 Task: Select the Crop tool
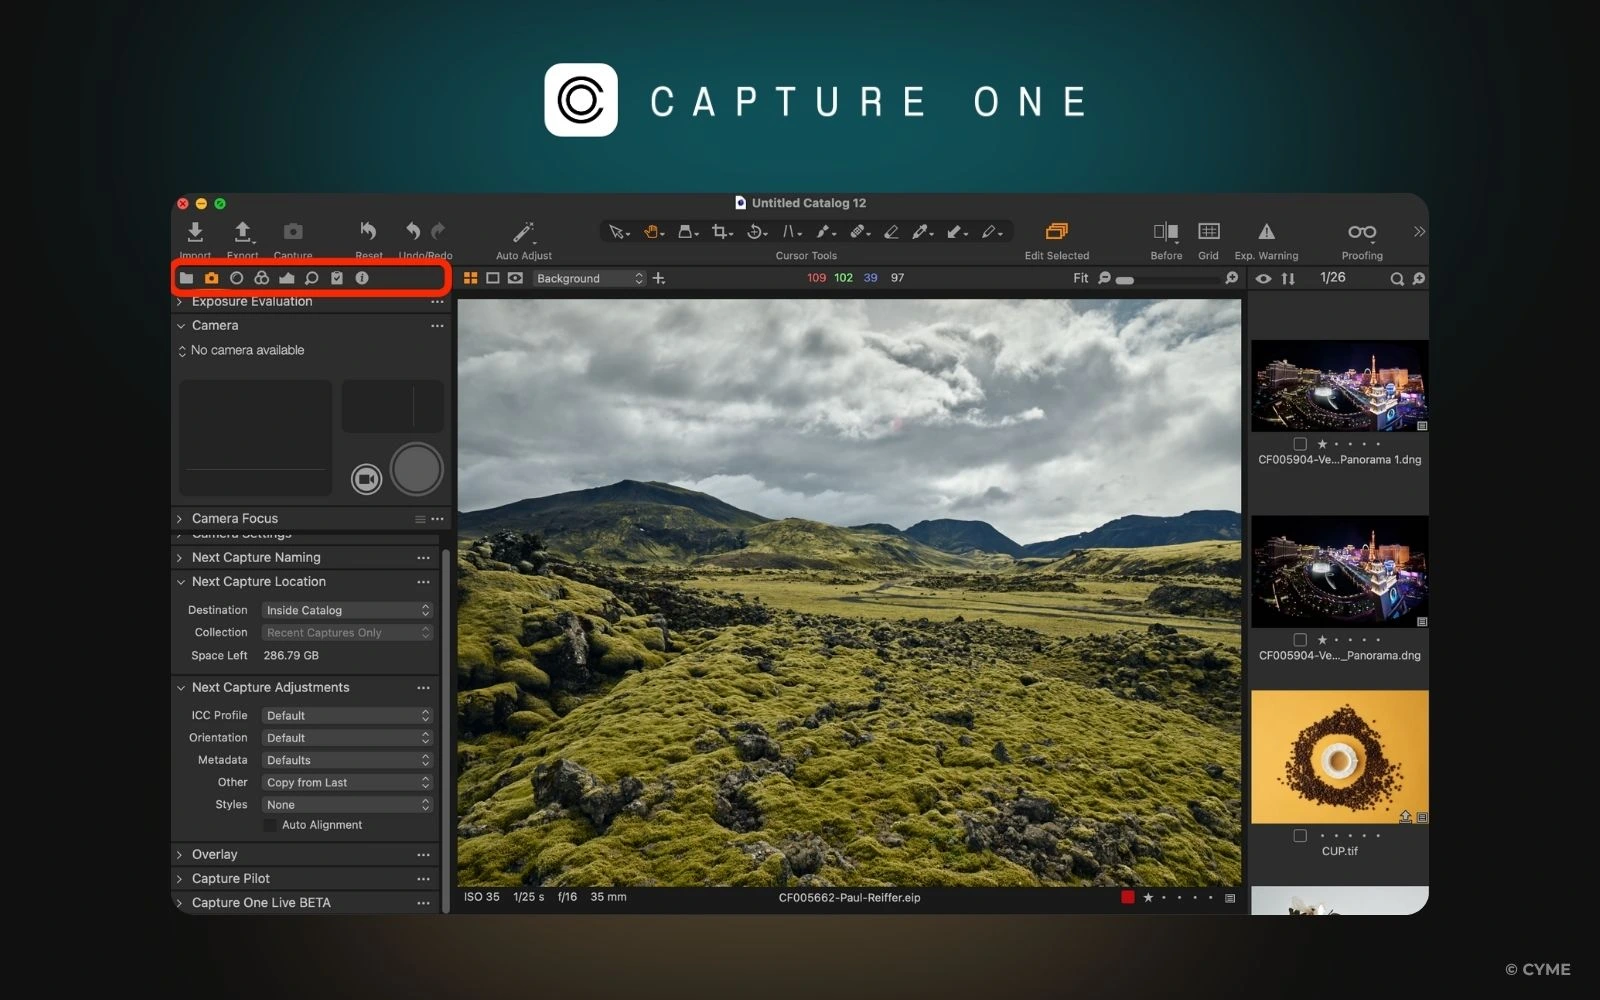click(x=721, y=231)
